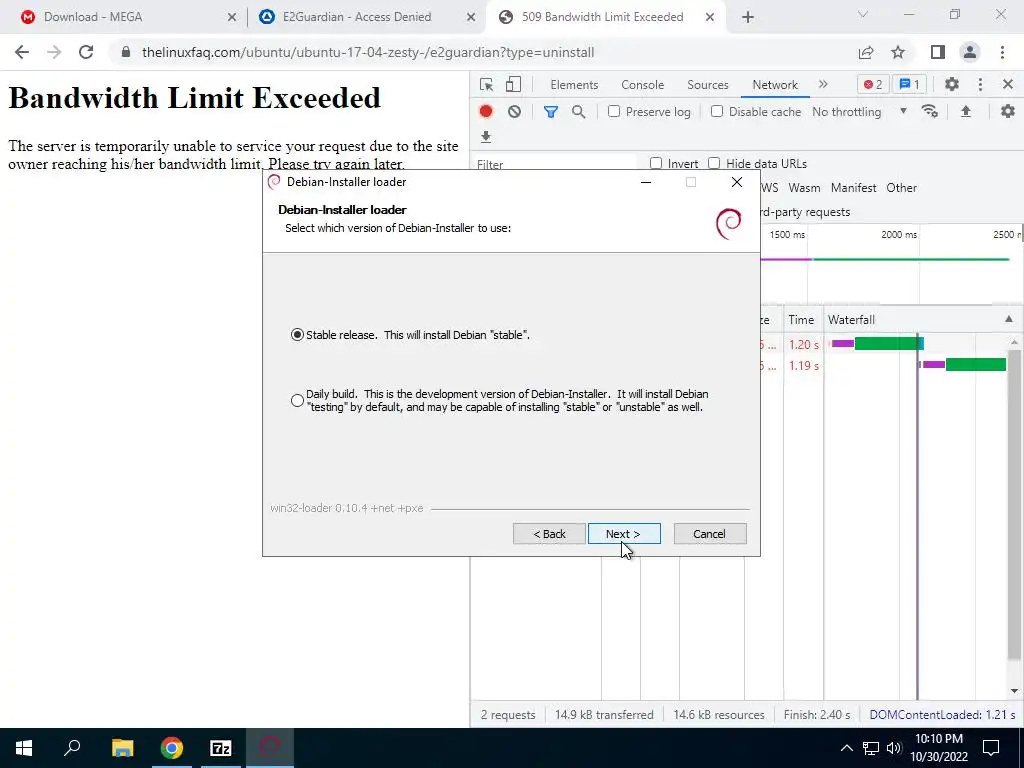Select the Network tab in DevTools
1024x768 pixels.
(x=775, y=85)
